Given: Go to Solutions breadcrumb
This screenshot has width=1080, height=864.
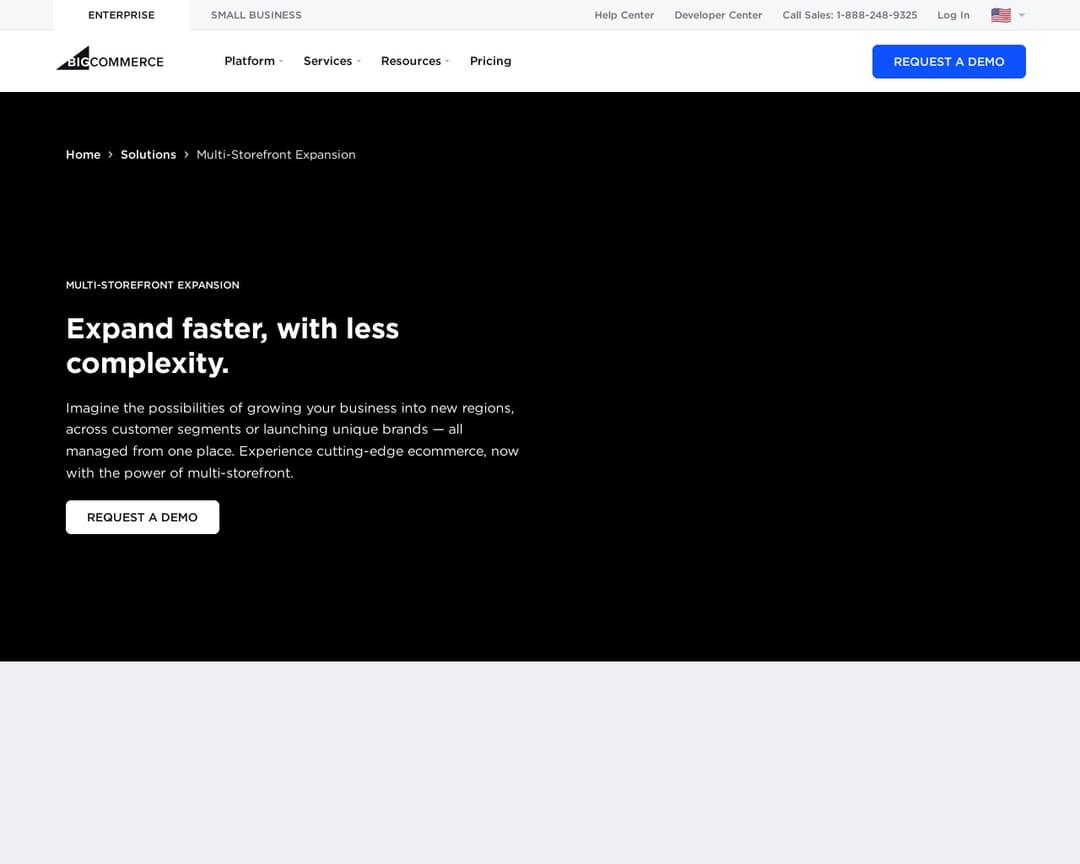Looking at the screenshot, I should pos(148,154).
